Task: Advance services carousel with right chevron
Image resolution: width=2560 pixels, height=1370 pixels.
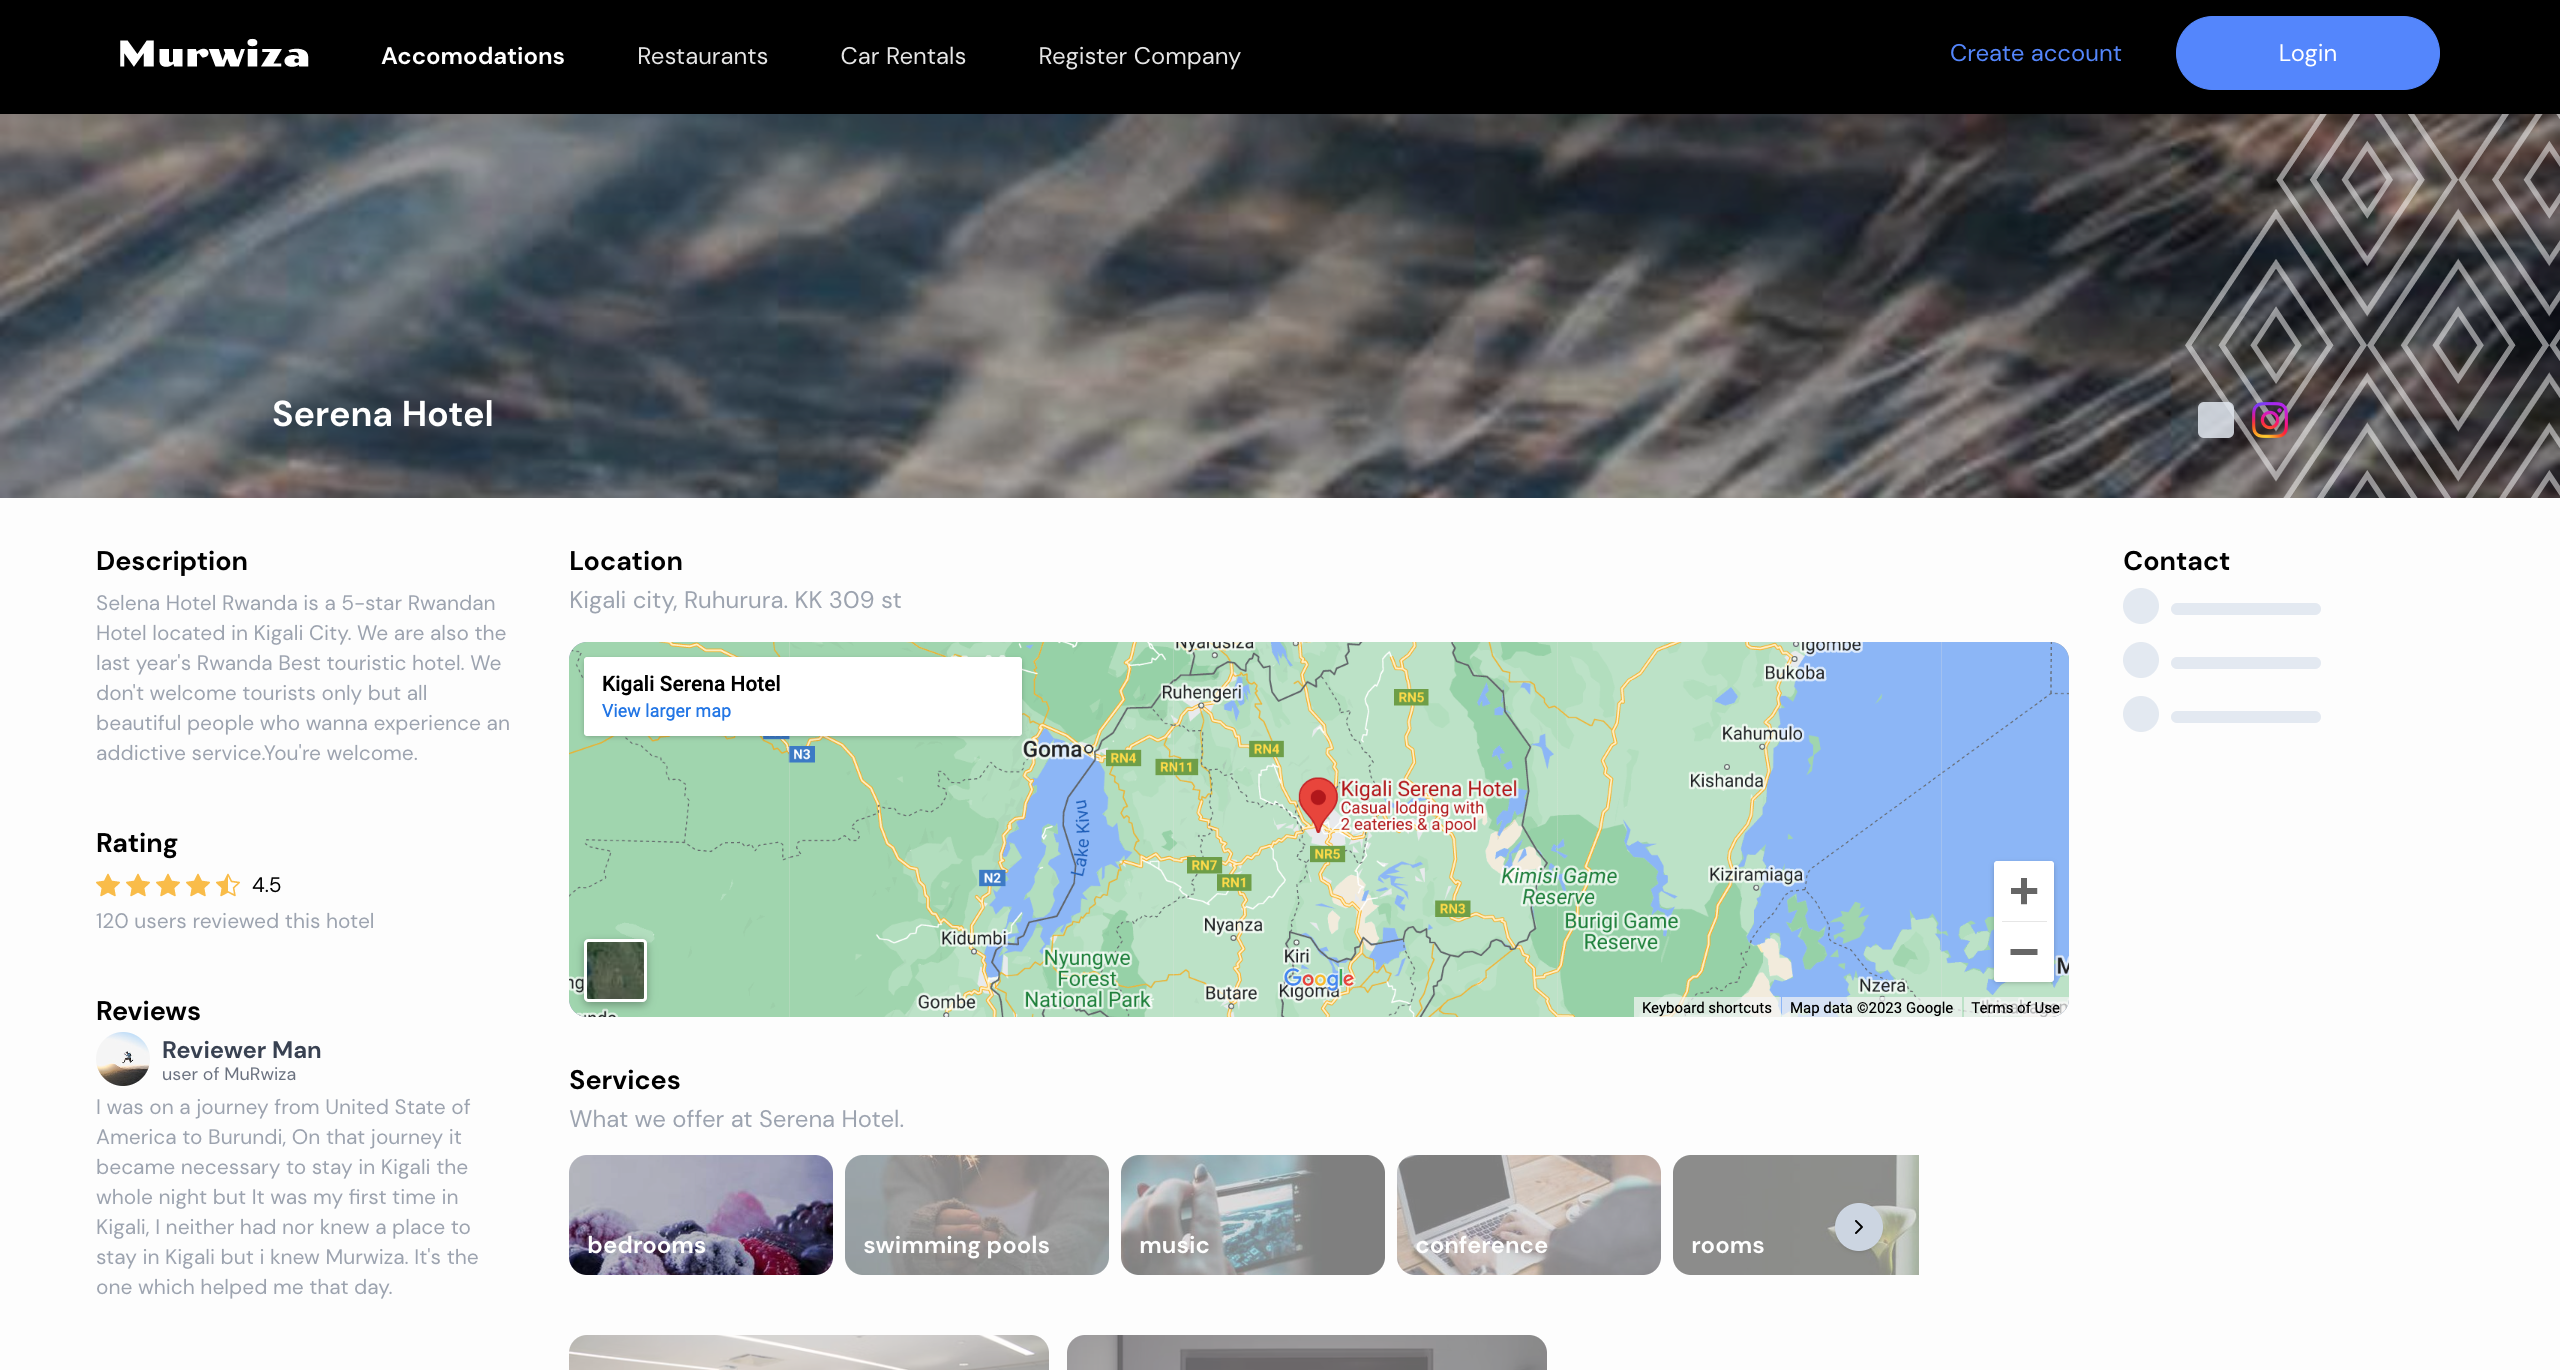Action: (x=1859, y=1227)
